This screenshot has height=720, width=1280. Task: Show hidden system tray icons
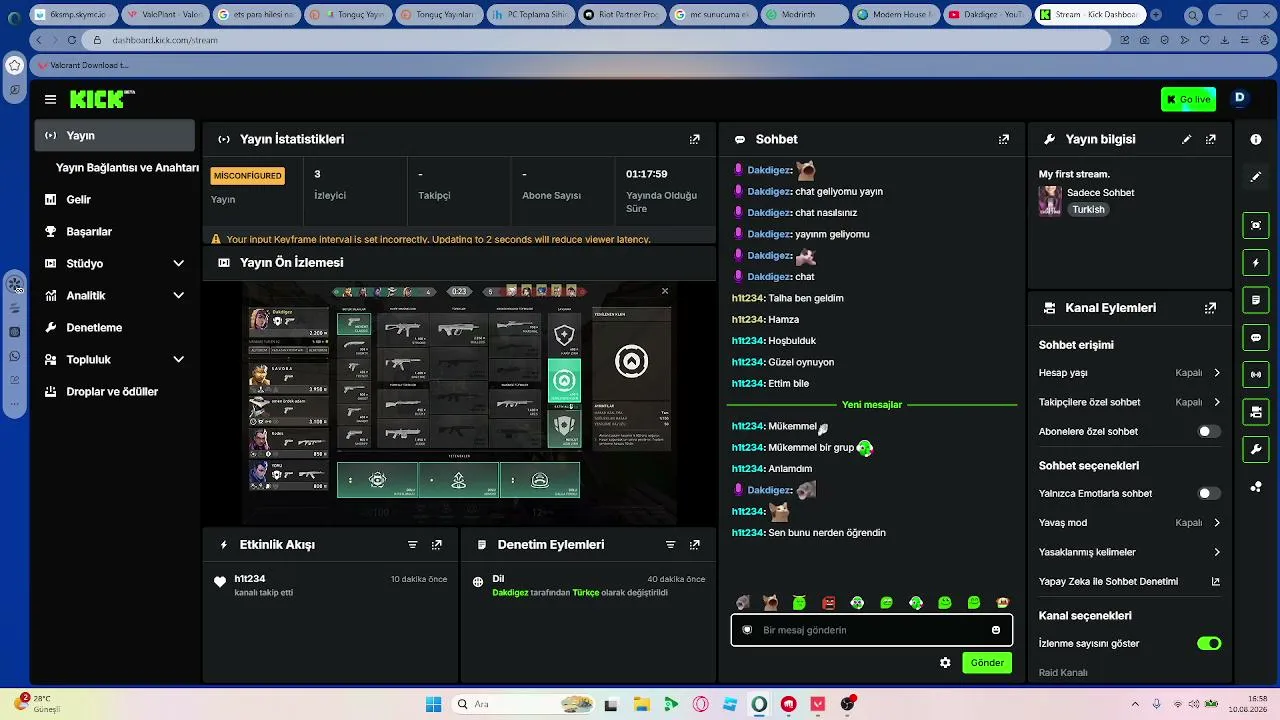pos(1134,704)
